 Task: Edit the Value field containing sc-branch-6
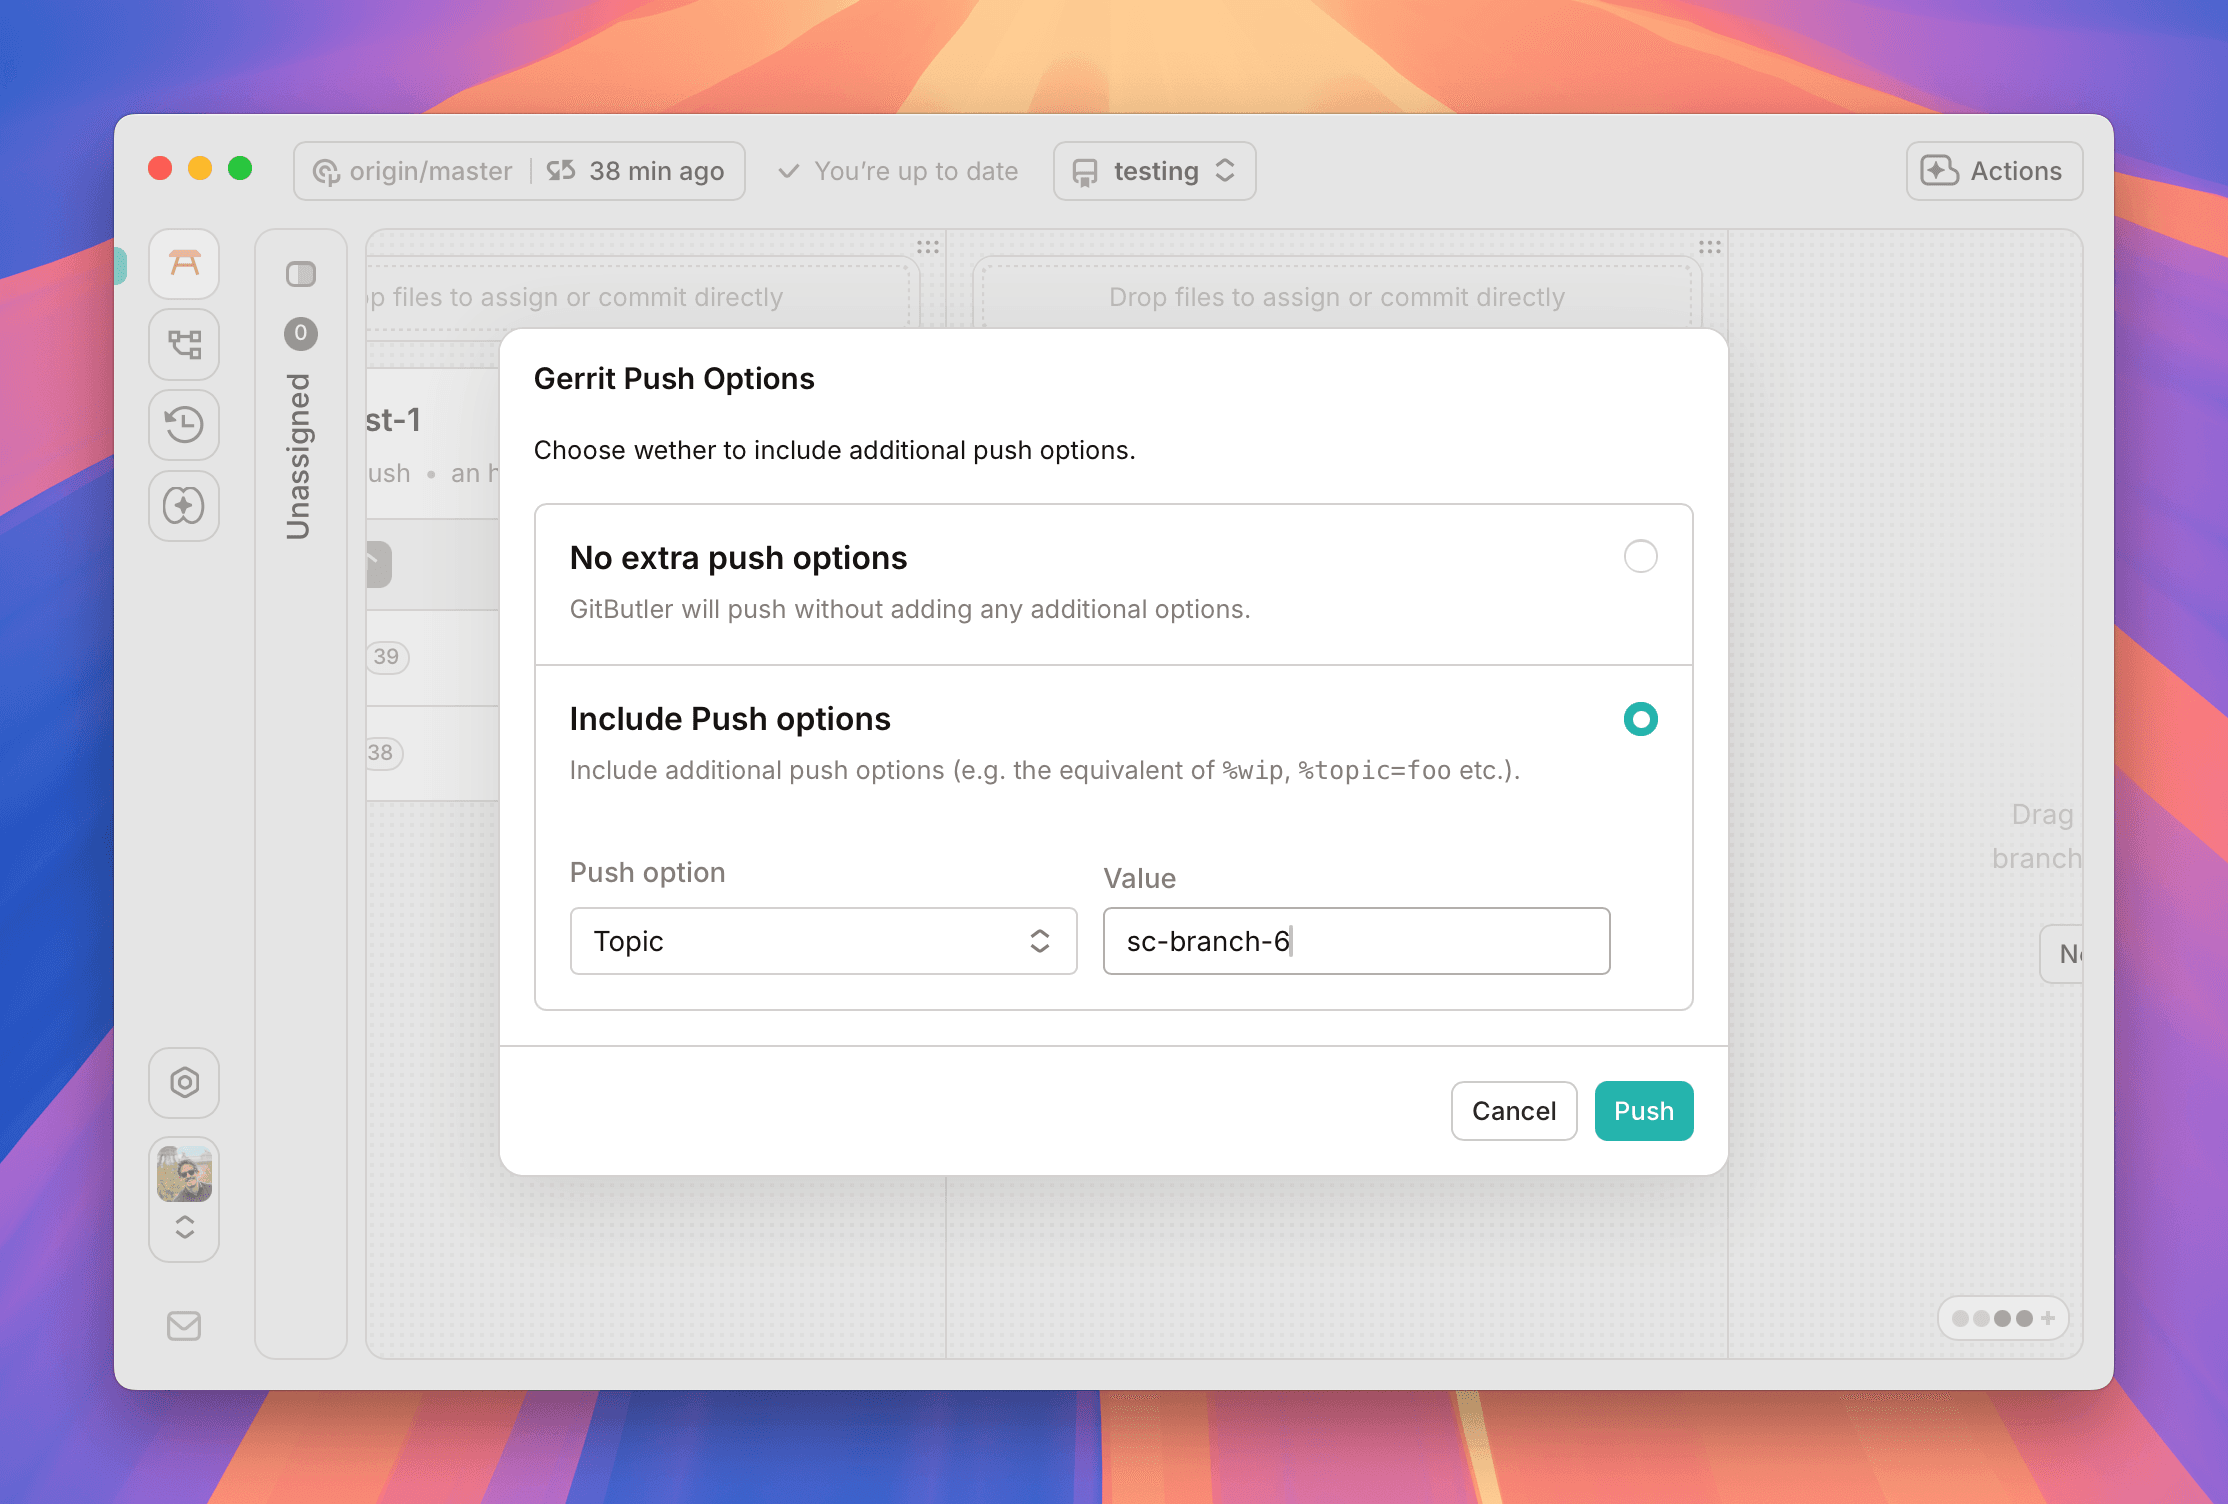(x=1355, y=941)
